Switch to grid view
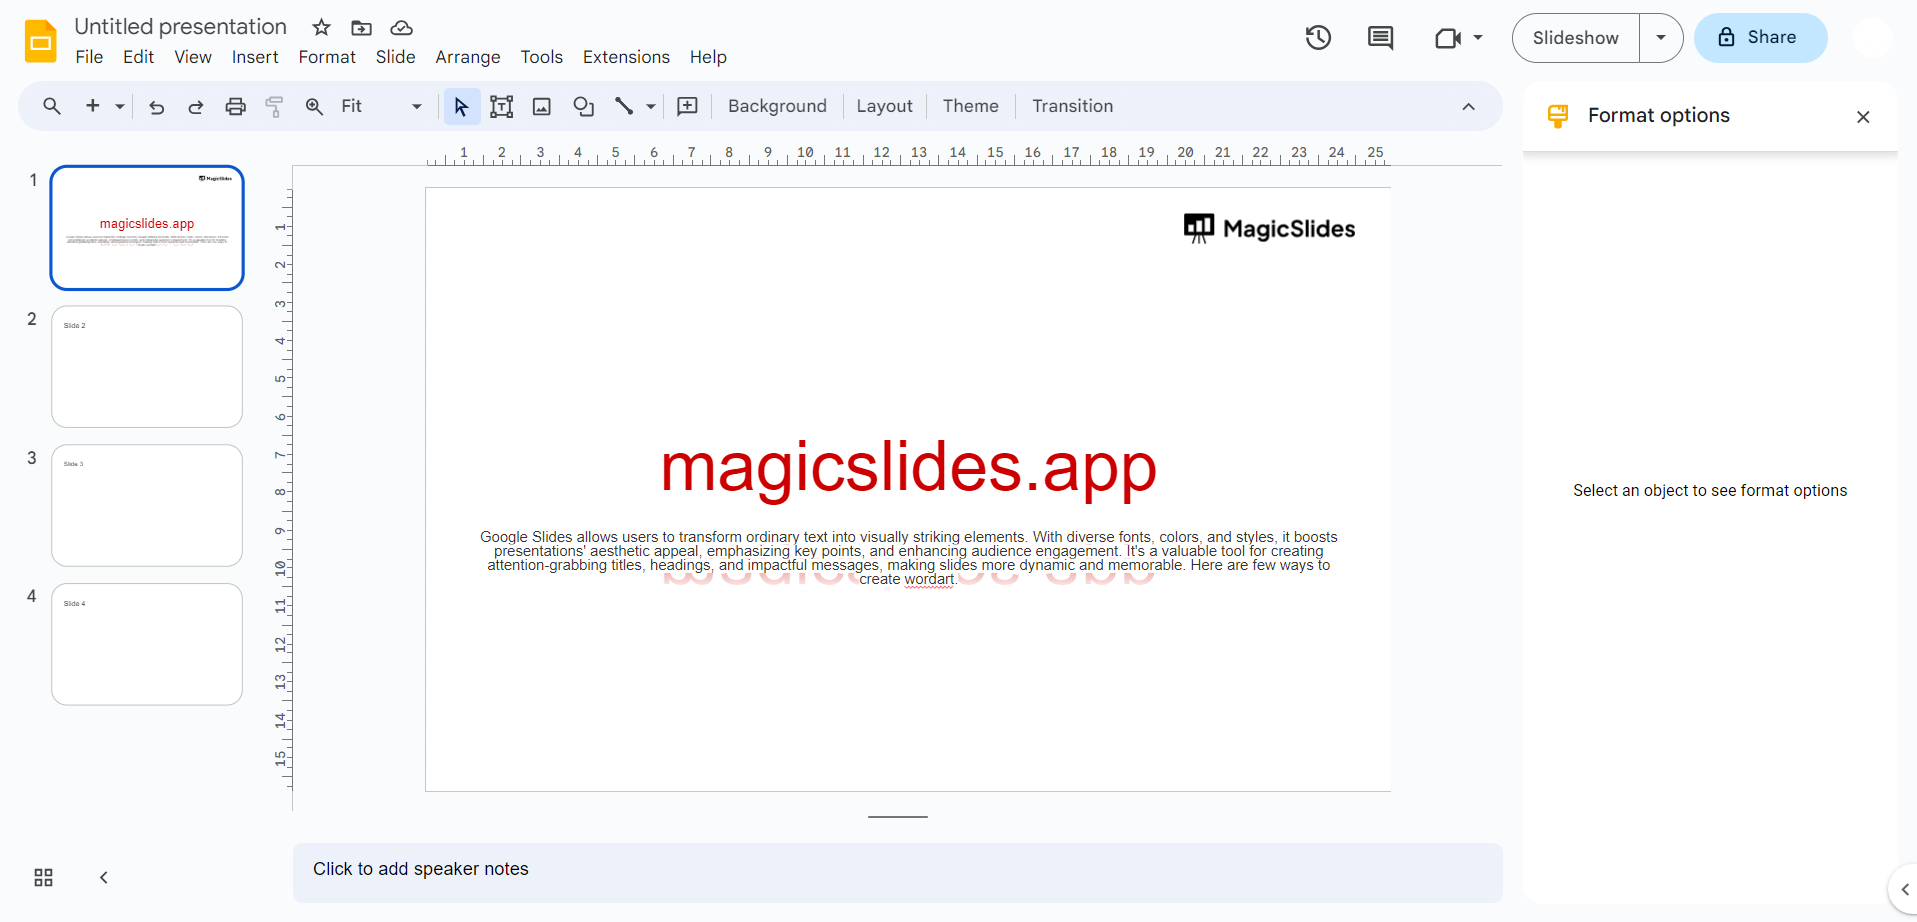The width and height of the screenshot is (1917, 922). coord(43,877)
